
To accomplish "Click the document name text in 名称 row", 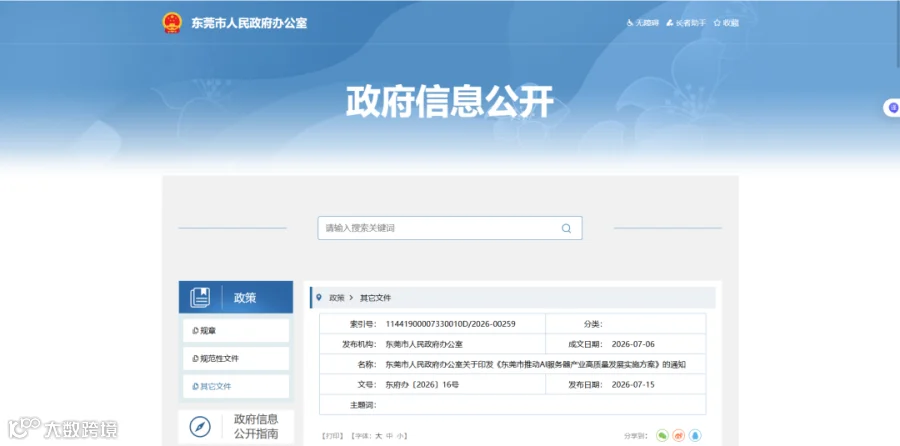I will coord(536,364).
